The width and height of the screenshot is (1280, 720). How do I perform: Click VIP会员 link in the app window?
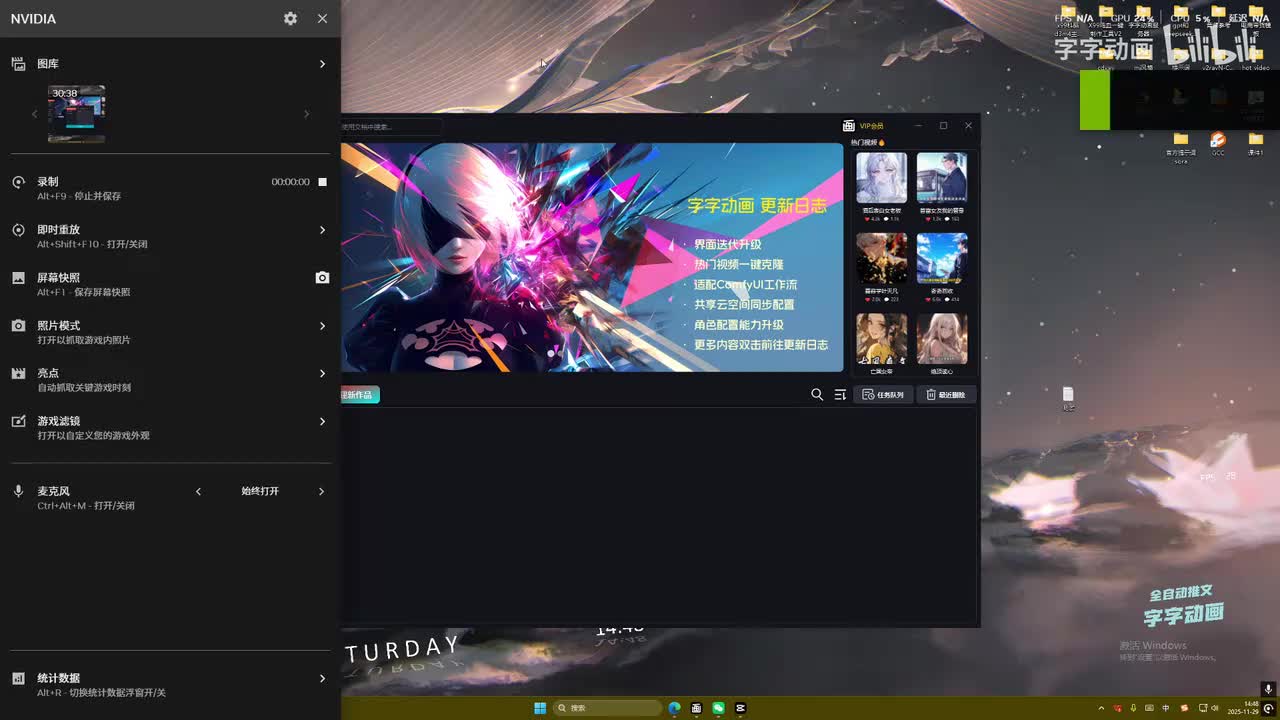pyautogui.click(x=872, y=126)
